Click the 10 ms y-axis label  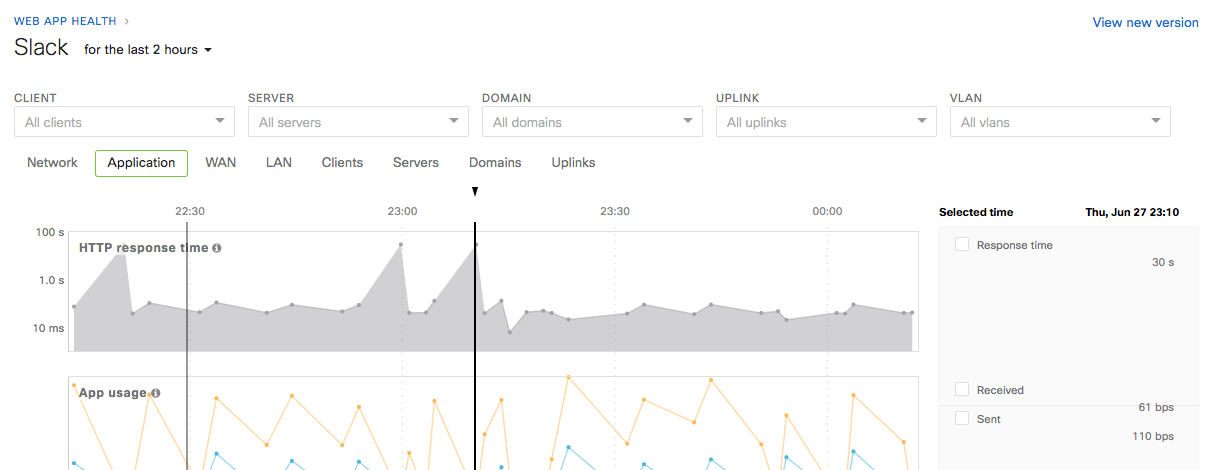coord(49,328)
